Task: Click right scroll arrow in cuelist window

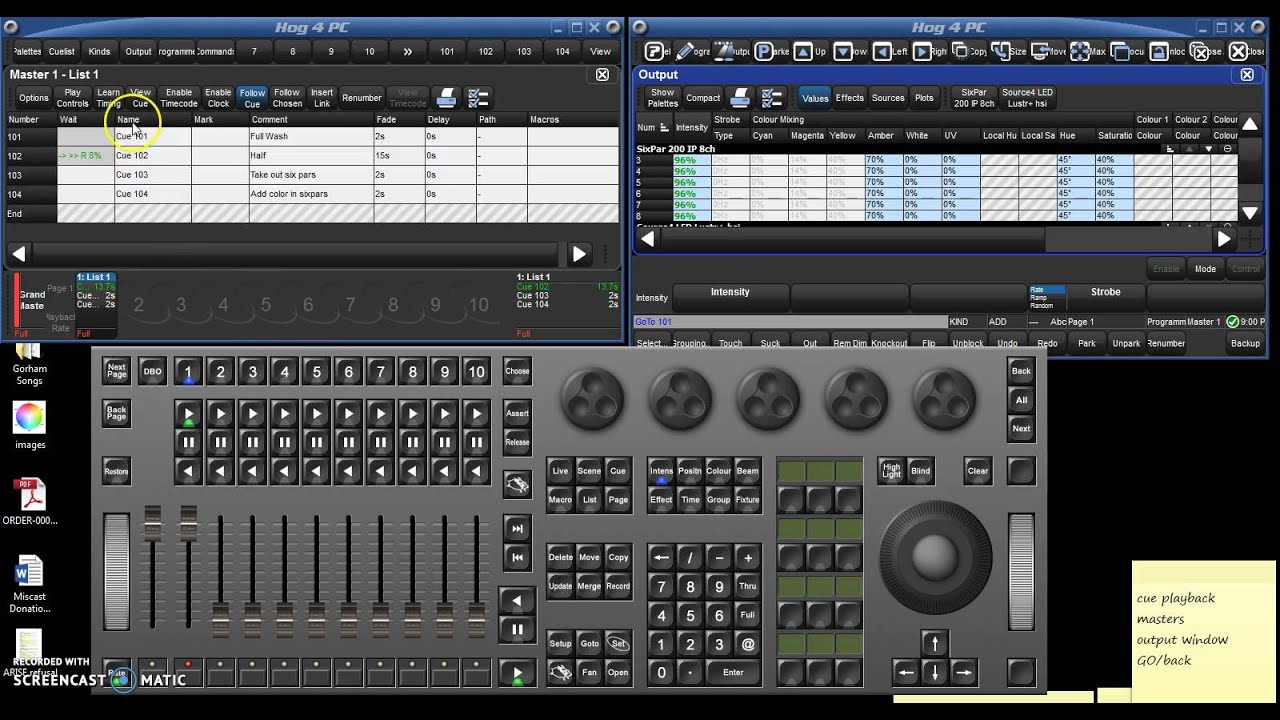Action: [x=579, y=254]
